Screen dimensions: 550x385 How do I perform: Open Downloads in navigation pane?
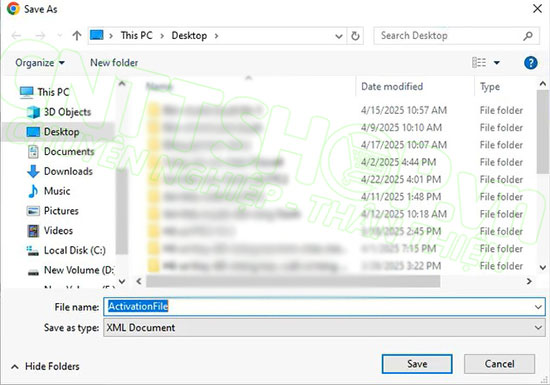point(68,171)
